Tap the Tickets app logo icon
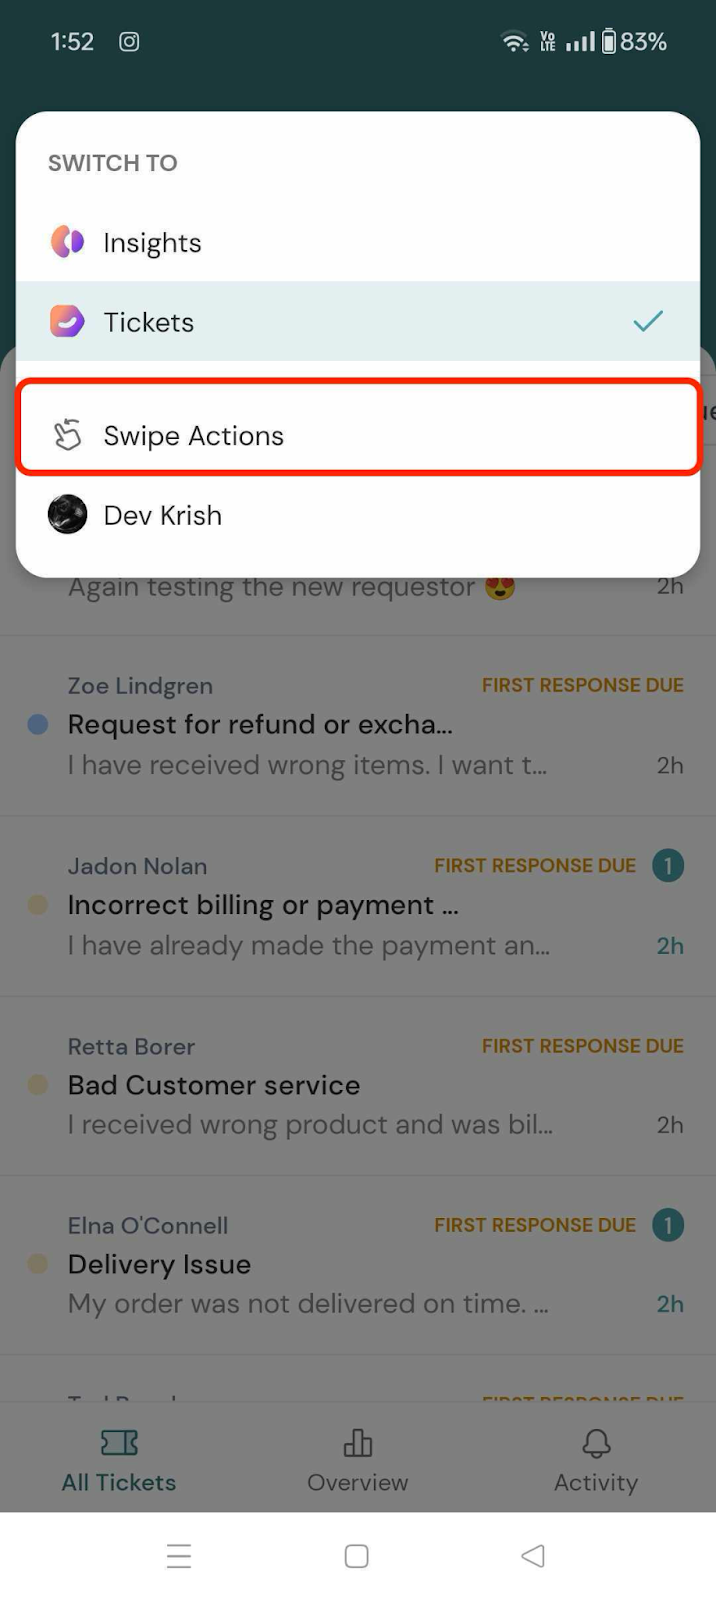Screen dimensions: 716x1600 coord(67,321)
